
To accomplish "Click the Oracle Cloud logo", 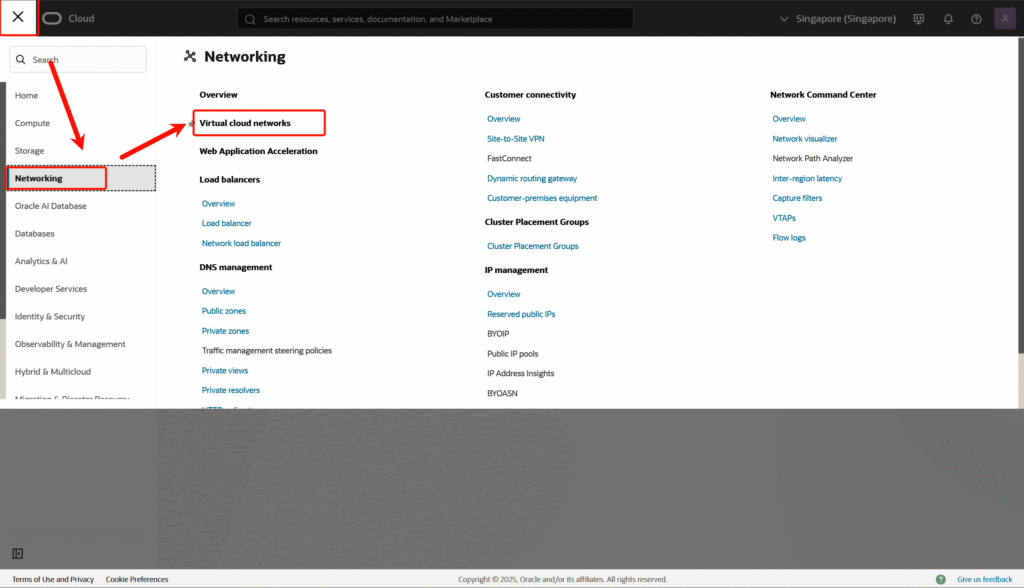I will 68,18.
